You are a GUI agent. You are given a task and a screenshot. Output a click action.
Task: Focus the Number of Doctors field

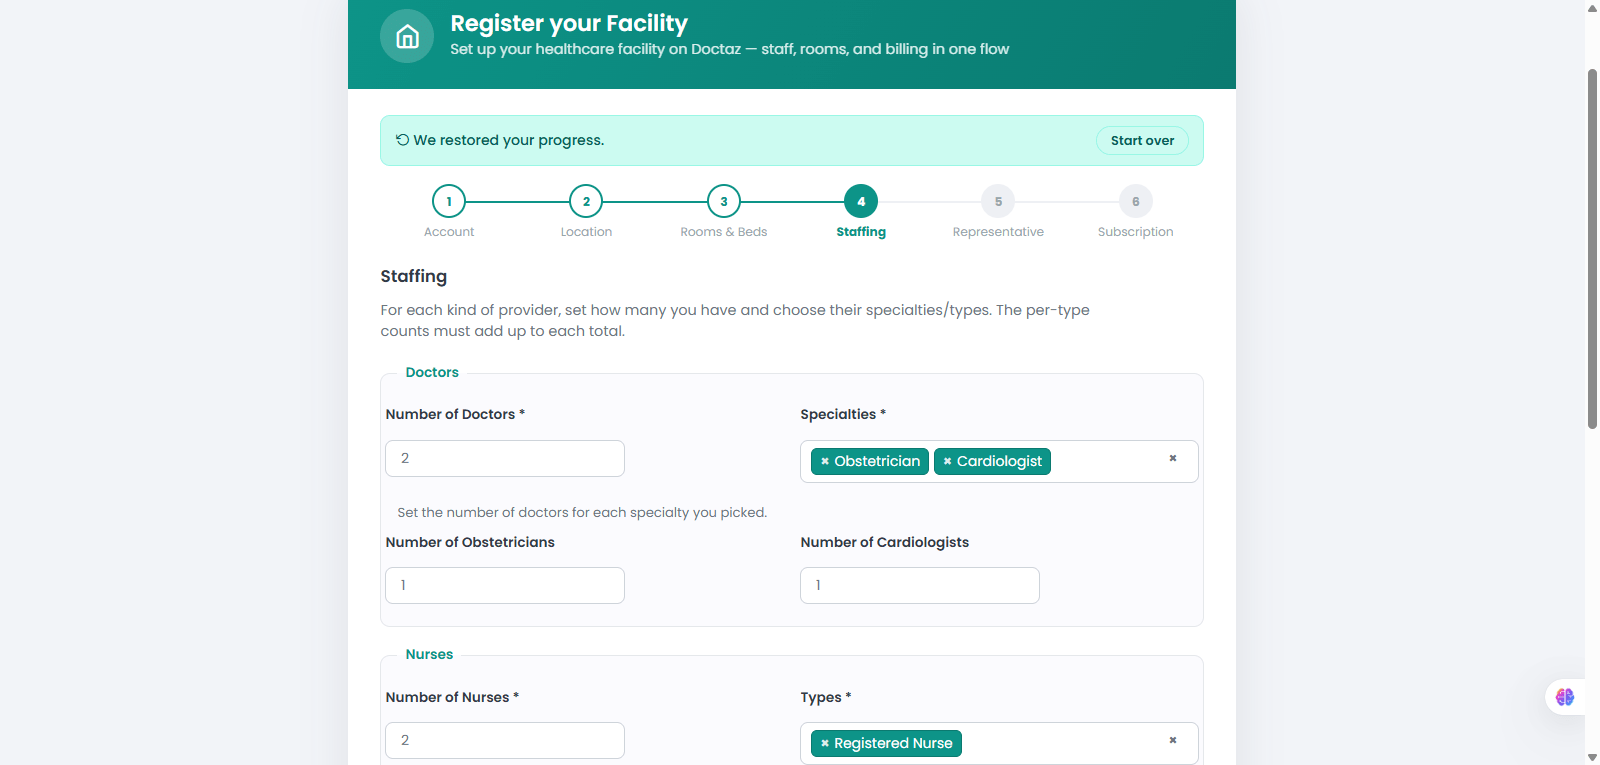pyautogui.click(x=505, y=459)
